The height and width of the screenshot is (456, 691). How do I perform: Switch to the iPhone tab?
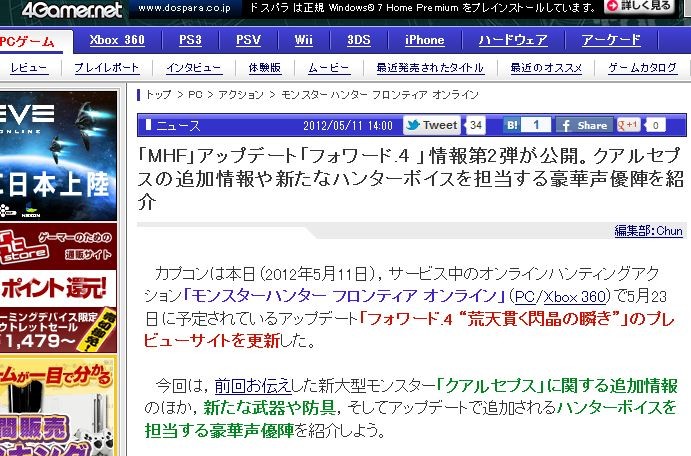coord(424,40)
